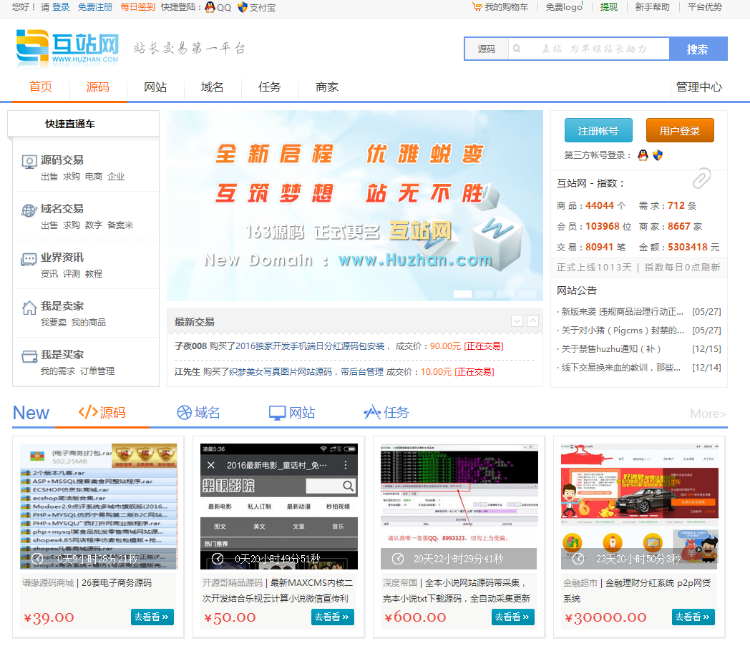Click 我的商品 under 我是卖家
750x646 pixels.
[x=88, y=323]
